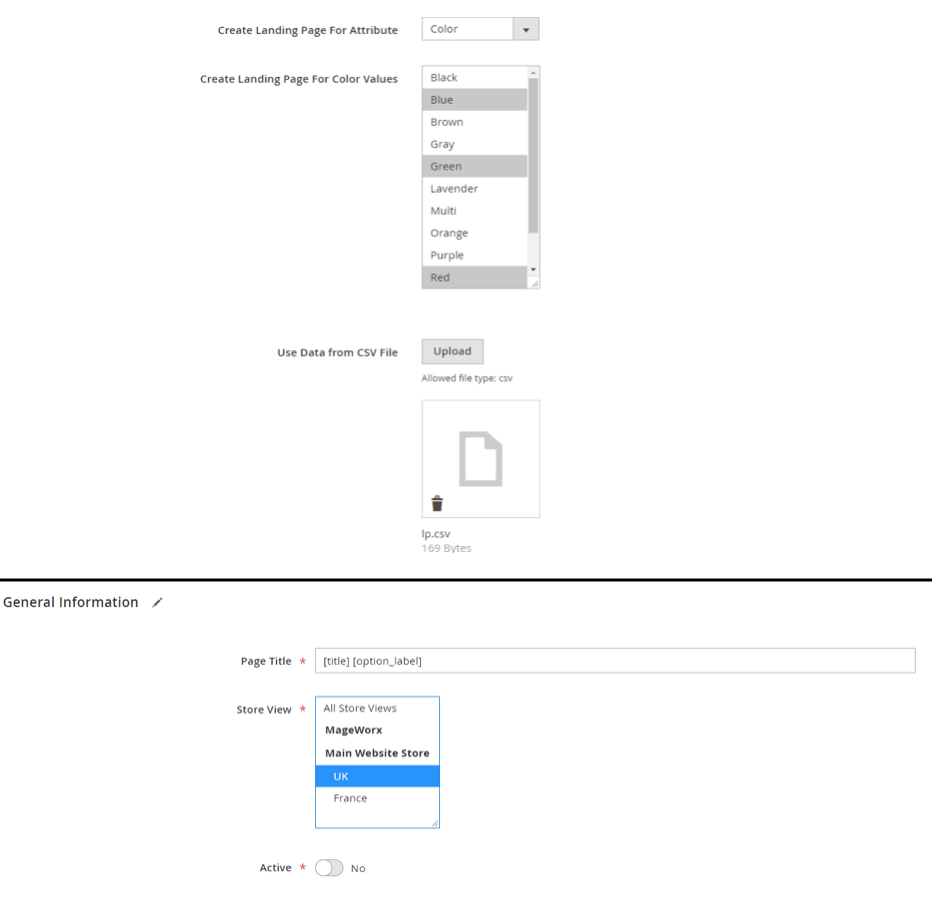Choose France store view
Screen dimensions: 932x900
point(377,798)
